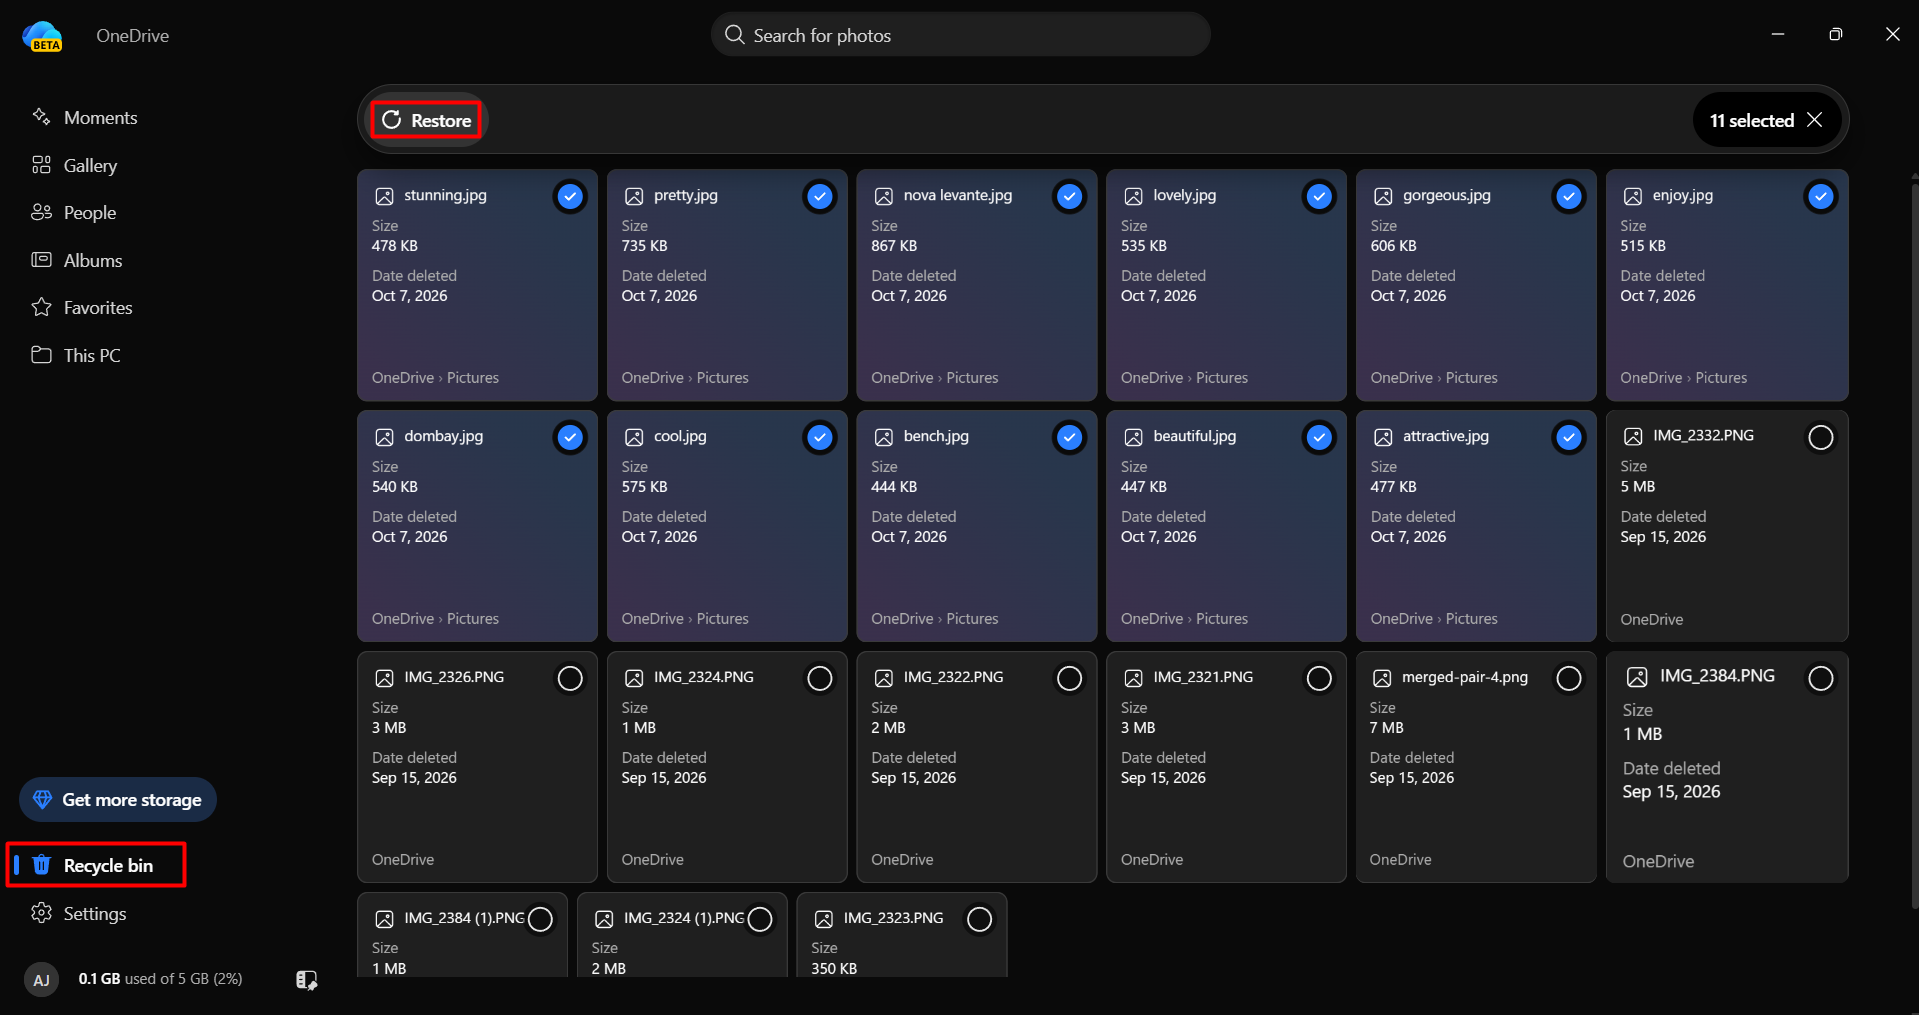Screen dimensions: 1919x1015
Task: Open the AJ account avatar
Action: pyautogui.click(x=41, y=980)
